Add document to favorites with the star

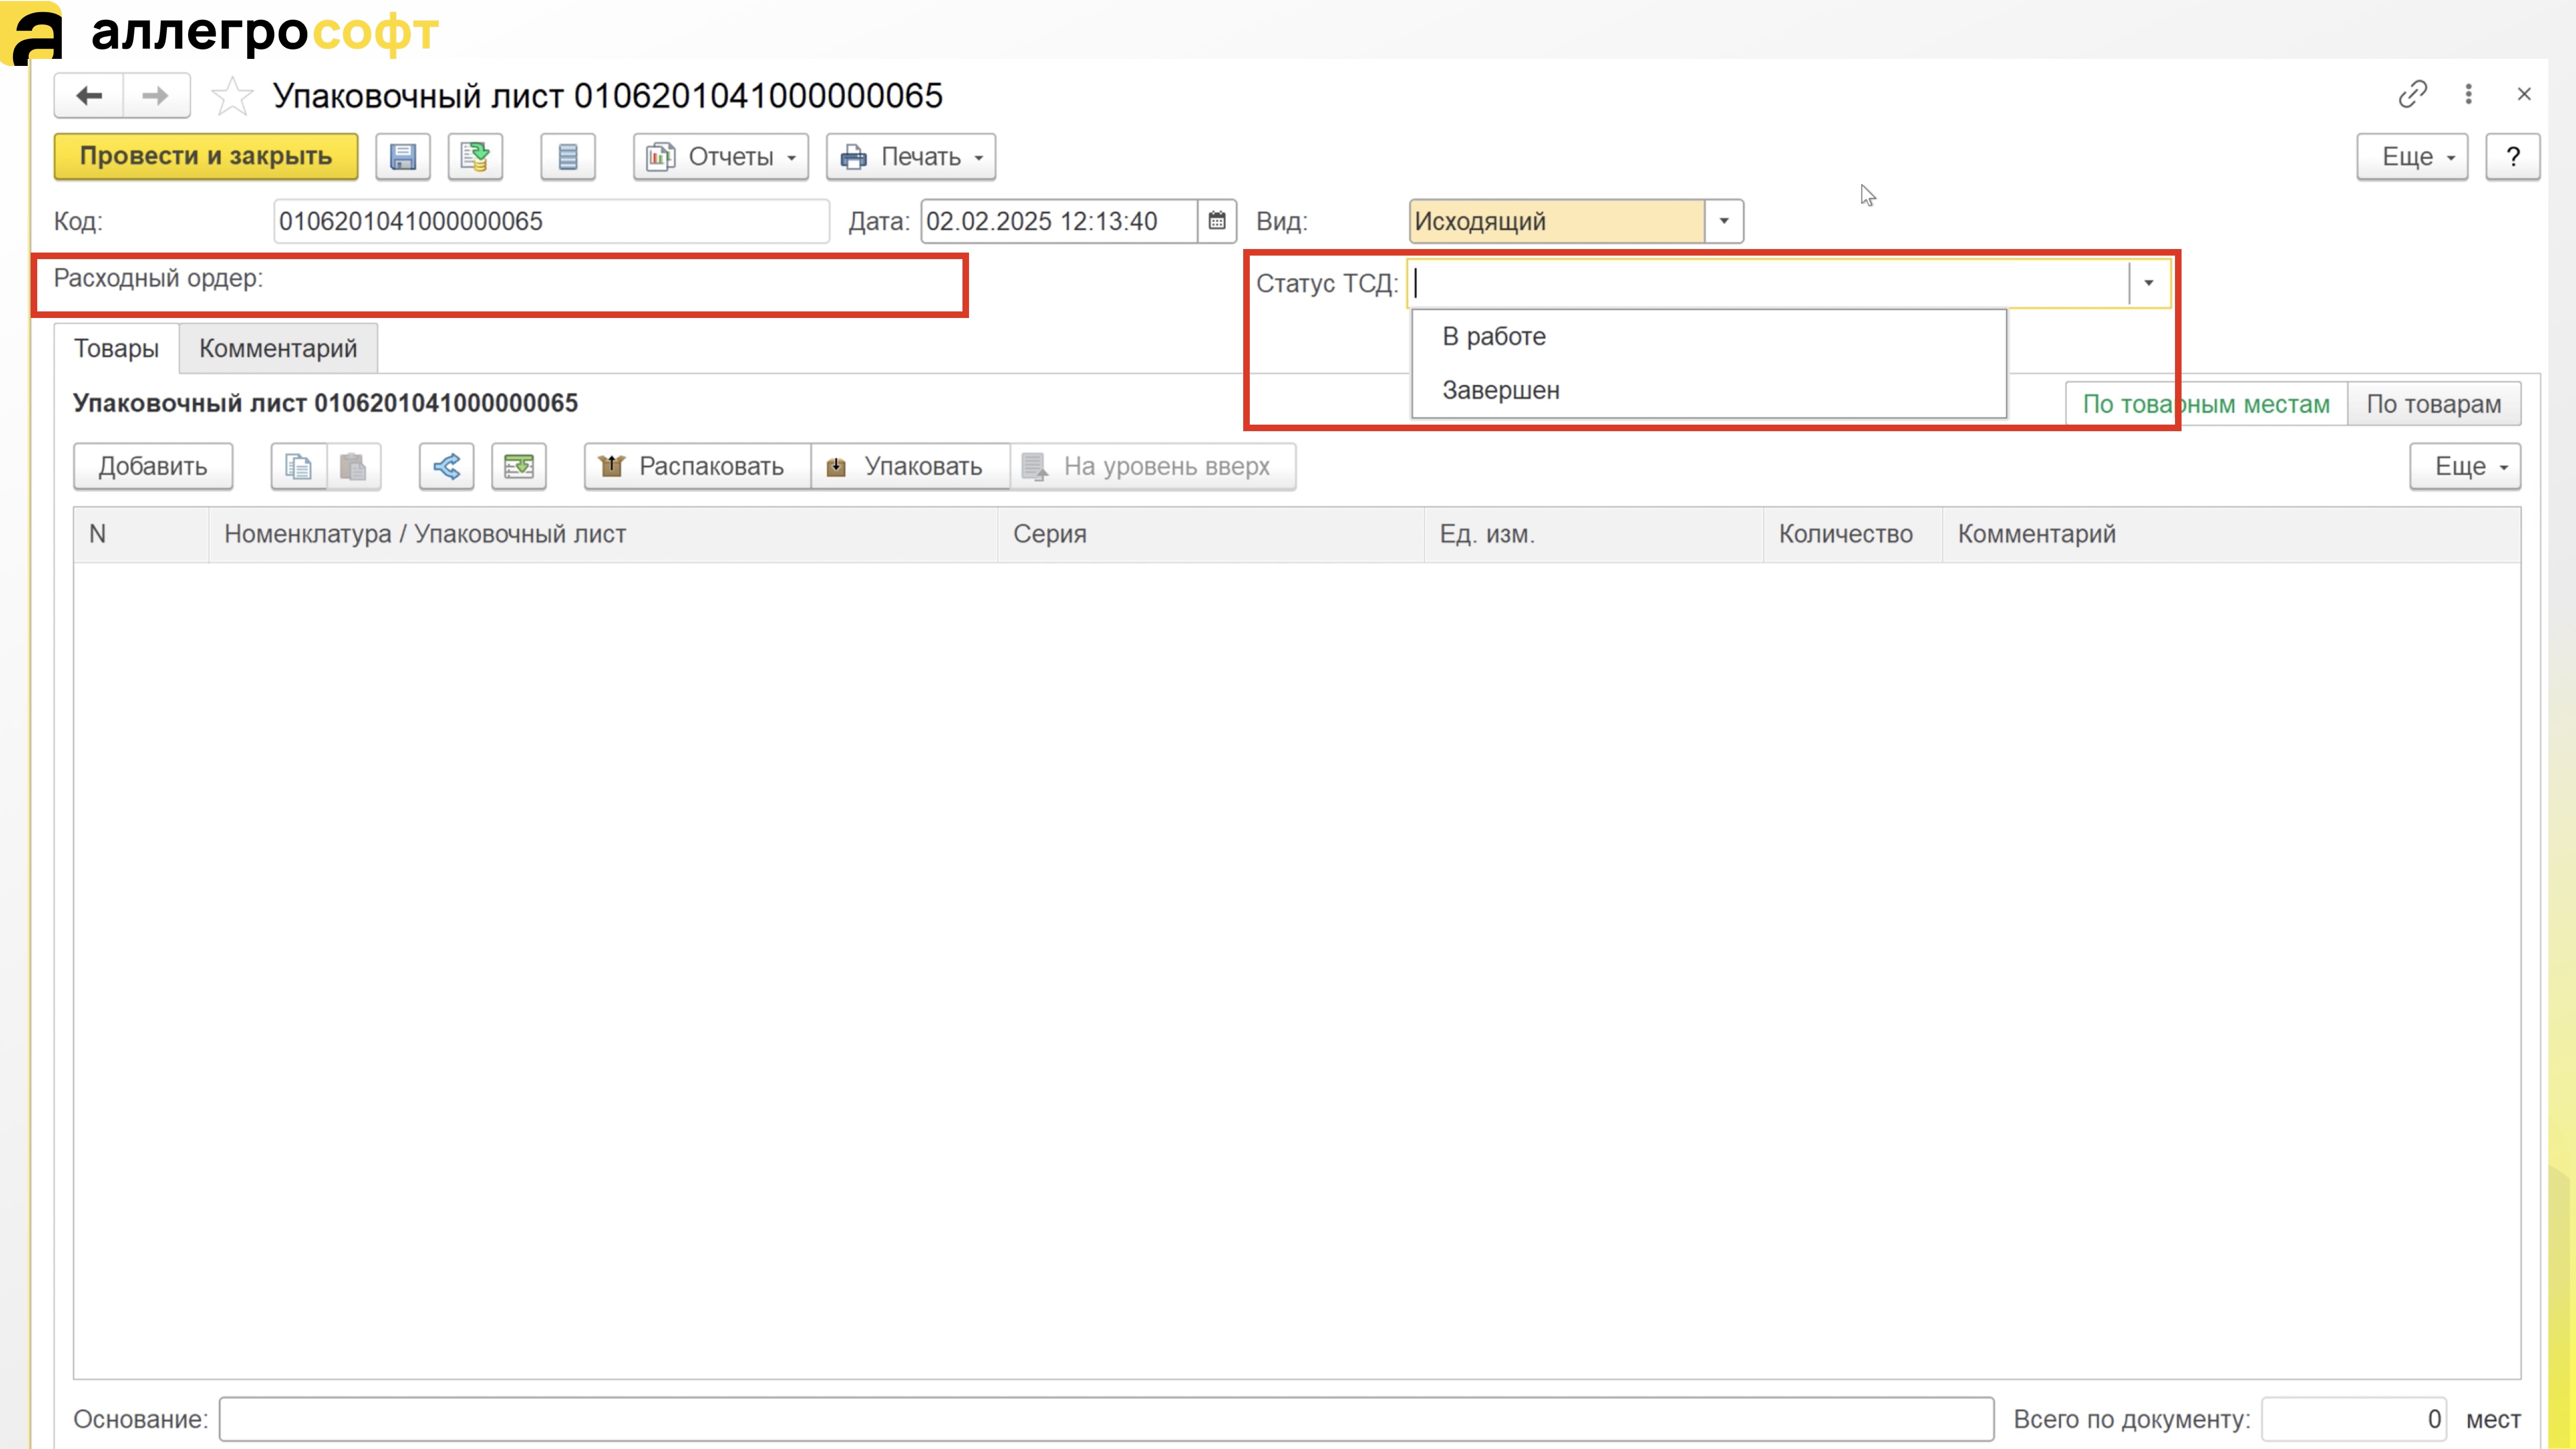point(232,96)
